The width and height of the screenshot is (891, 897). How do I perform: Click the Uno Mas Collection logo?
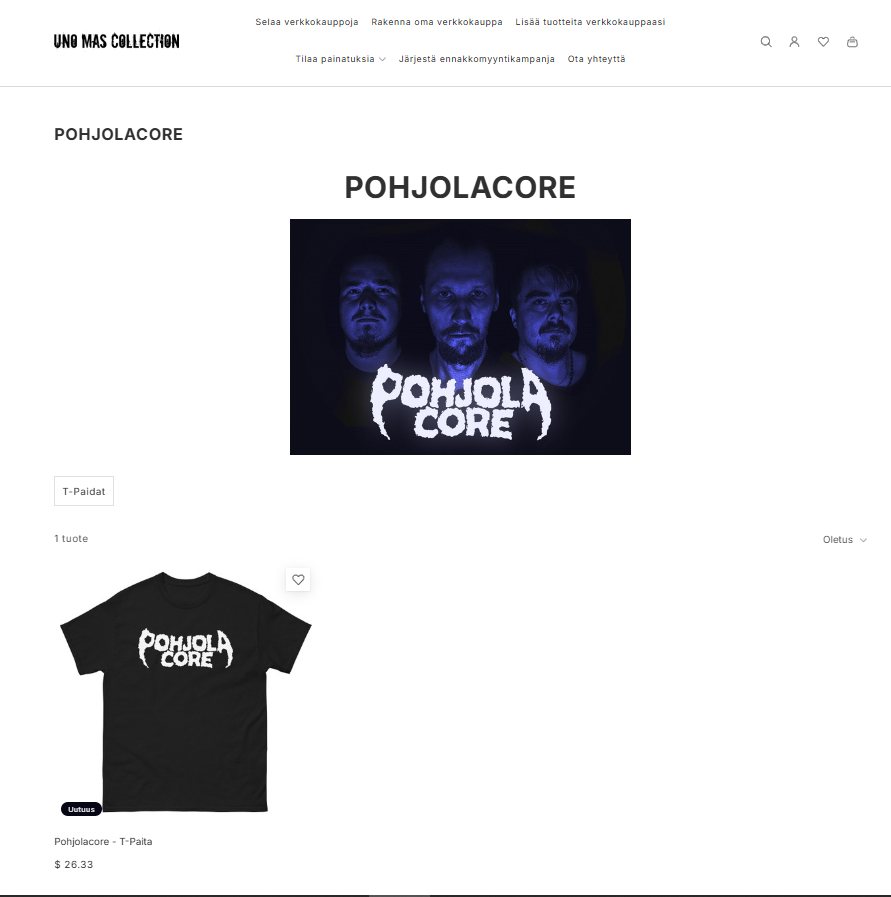(x=117, y=41)
